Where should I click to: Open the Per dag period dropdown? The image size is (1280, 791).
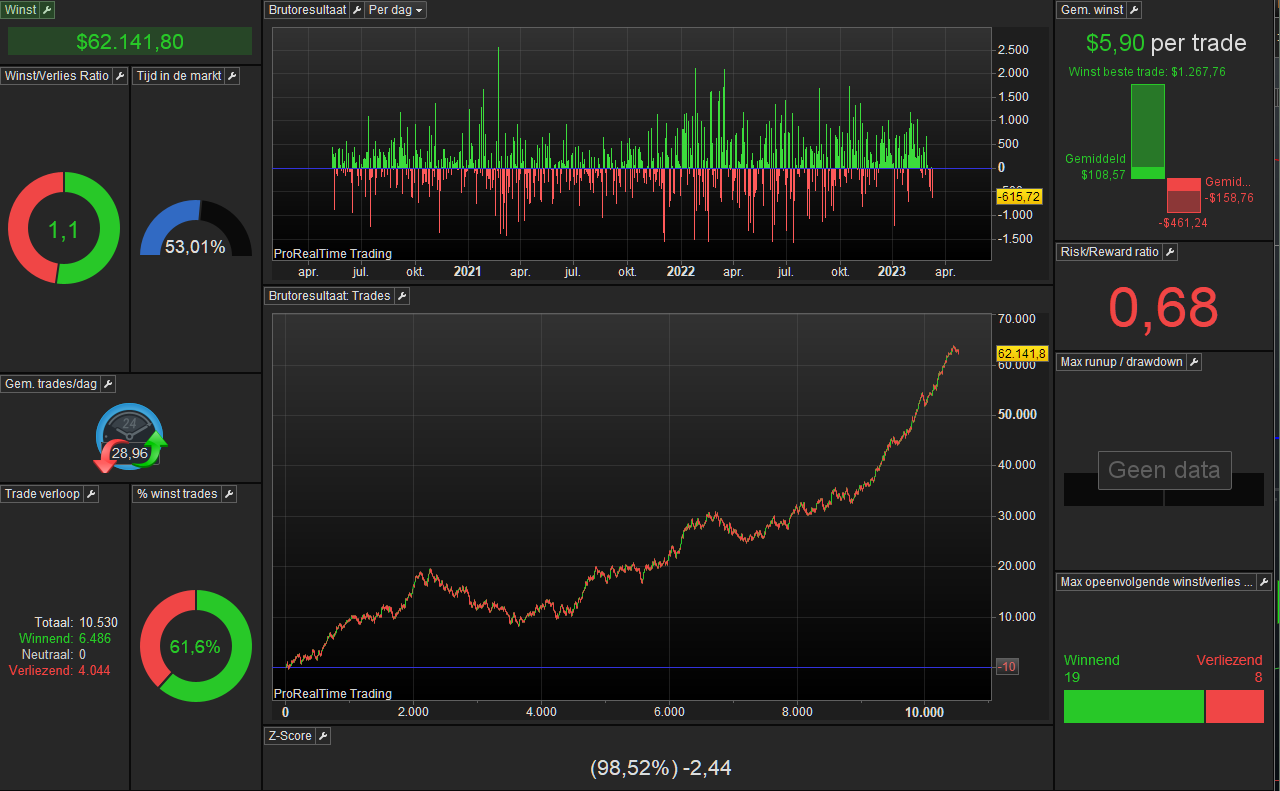click(x=396, y=10)
